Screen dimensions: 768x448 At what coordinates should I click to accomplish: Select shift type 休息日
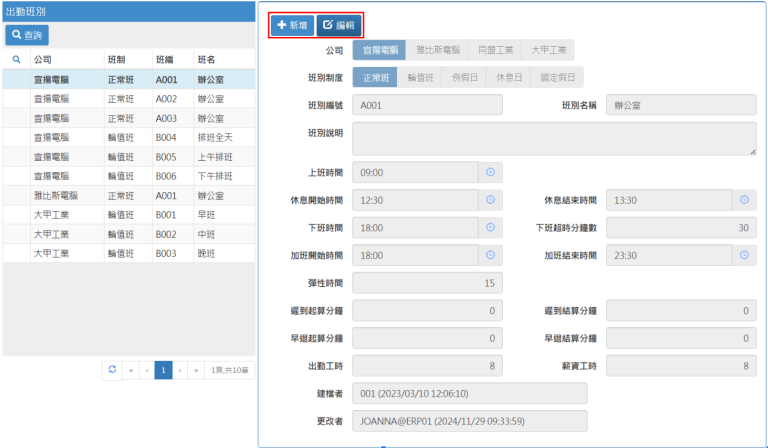point(508,77)
